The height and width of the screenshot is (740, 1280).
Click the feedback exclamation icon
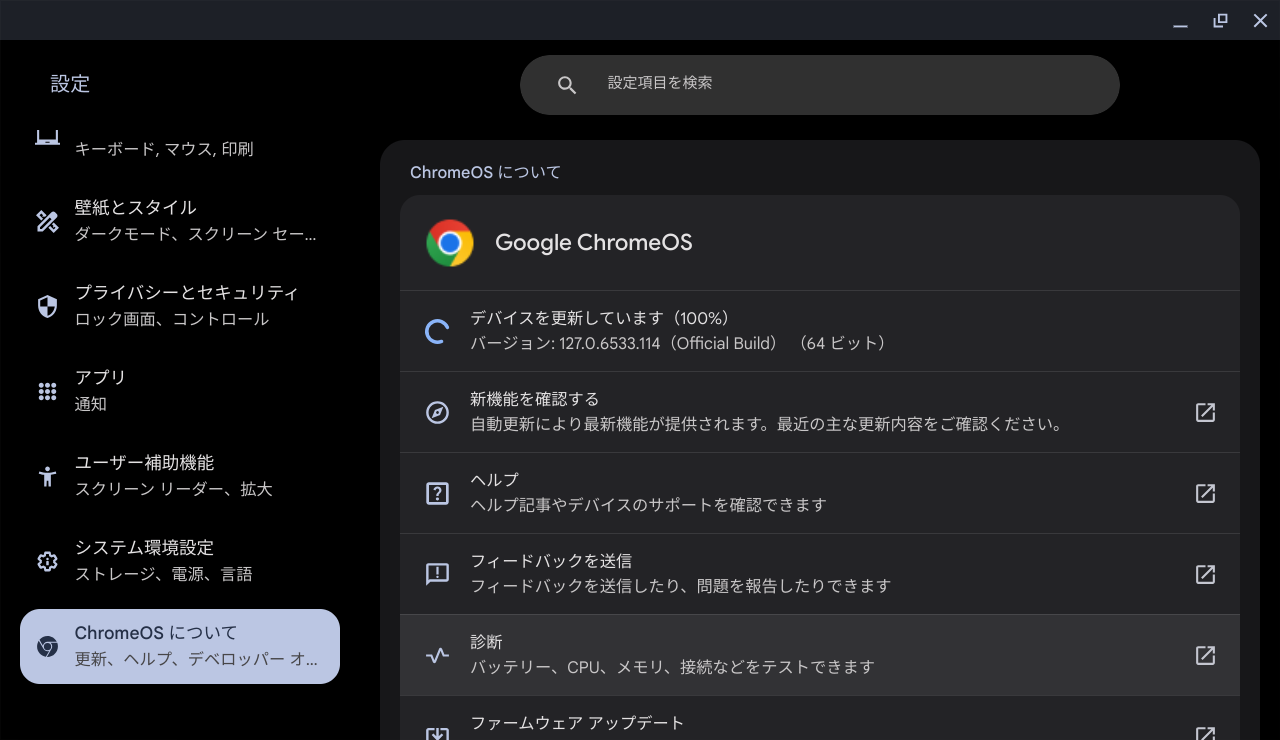(x=437, y=574)
